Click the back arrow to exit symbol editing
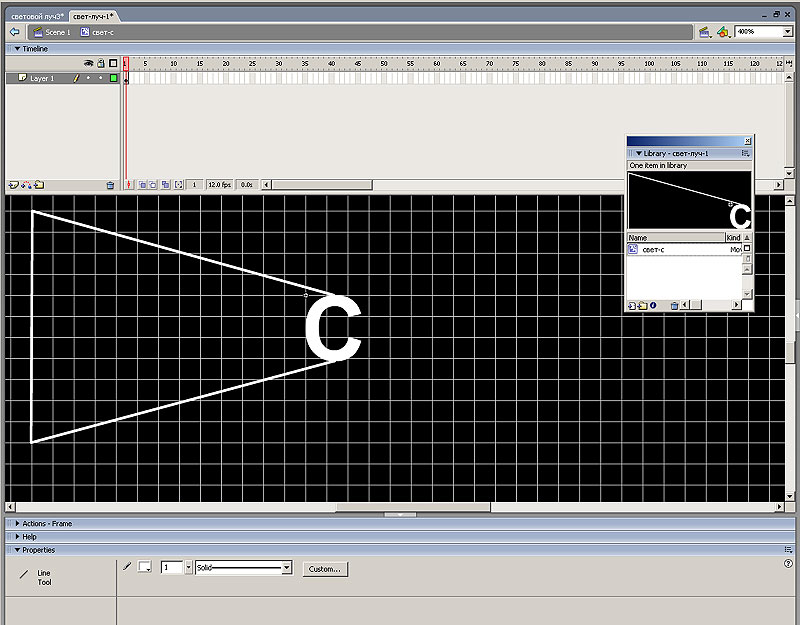The width and height of the screenshot is (800, 625). tap(14, 32)
